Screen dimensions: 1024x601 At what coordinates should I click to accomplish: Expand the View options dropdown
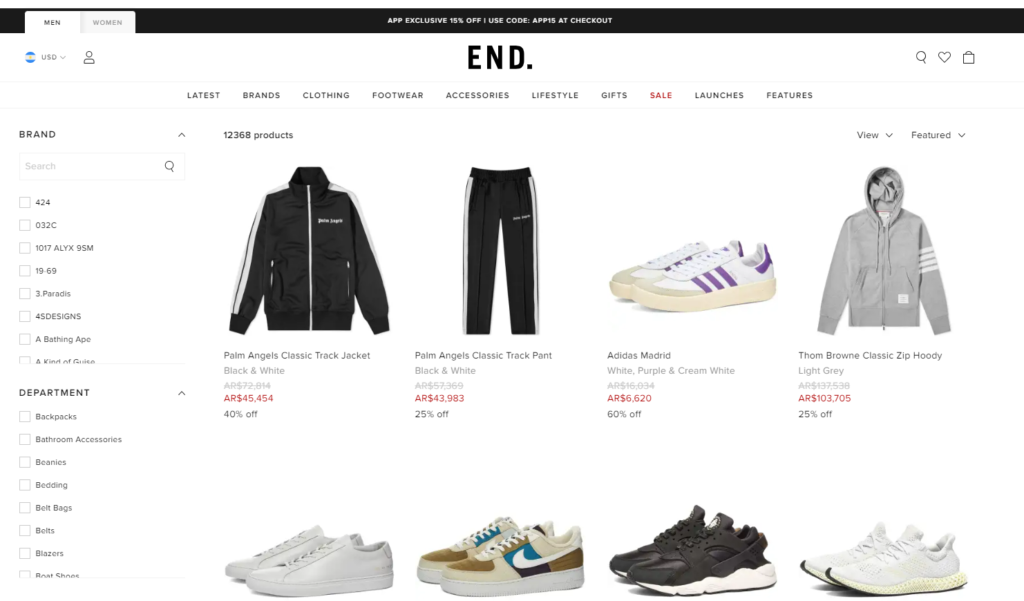click(x=874, y=135)
